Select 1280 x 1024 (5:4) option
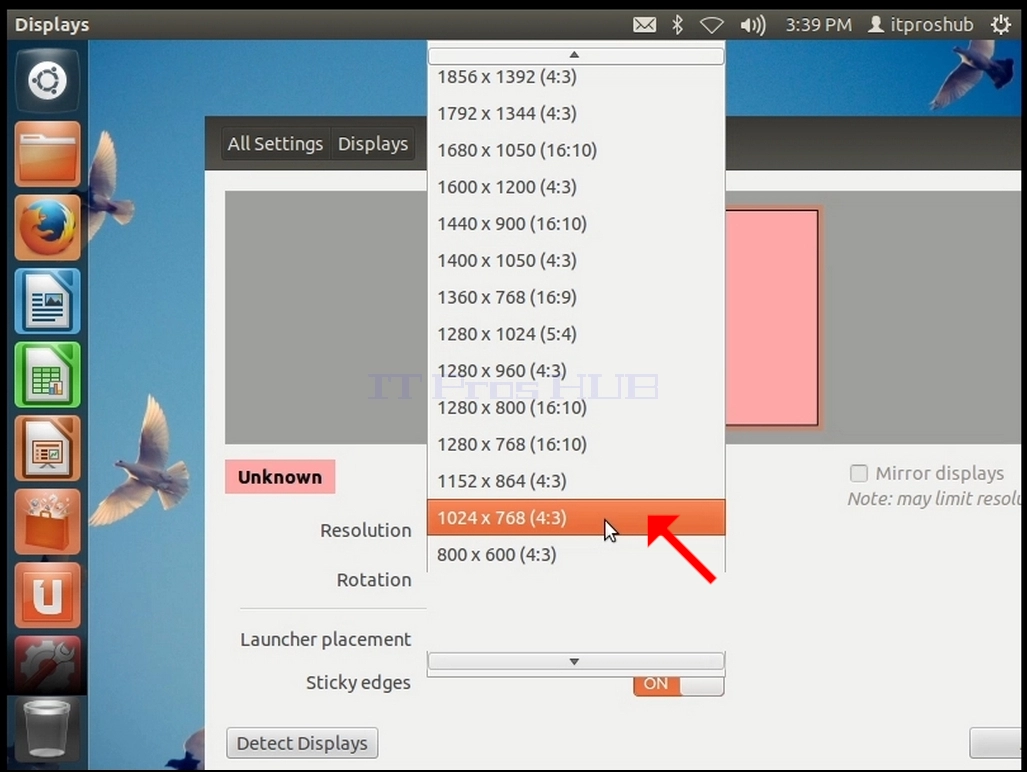The image size is (1027, 772). [x=576, y=334]
